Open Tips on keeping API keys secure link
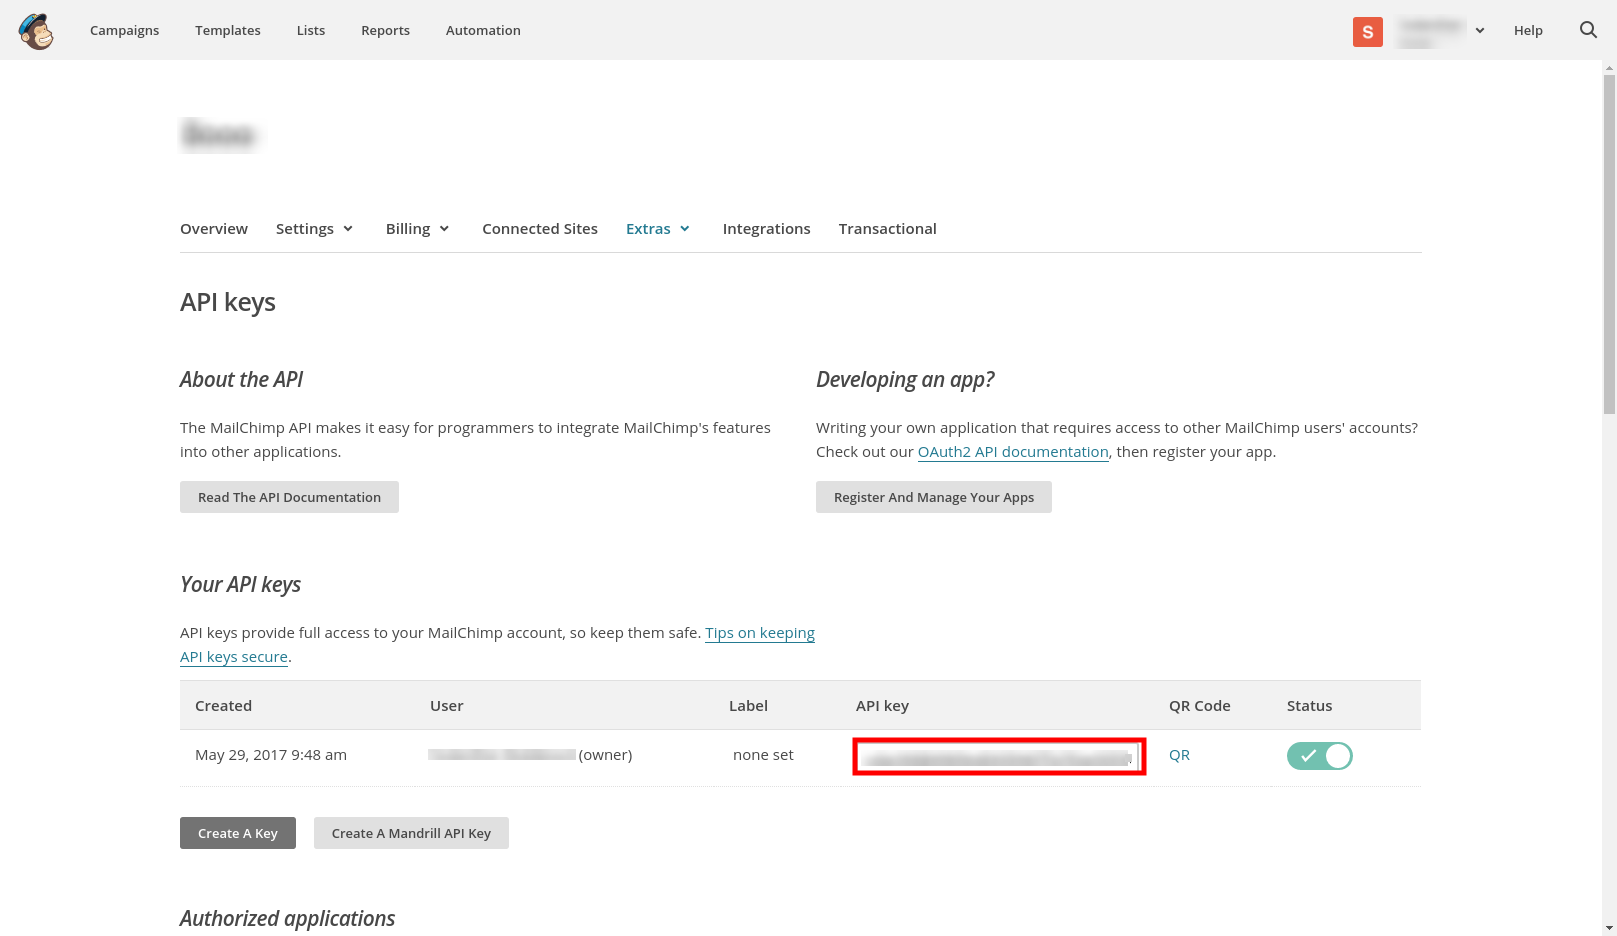The width and height of the screenshot is (1617, 936). click(x=760, y=633)
